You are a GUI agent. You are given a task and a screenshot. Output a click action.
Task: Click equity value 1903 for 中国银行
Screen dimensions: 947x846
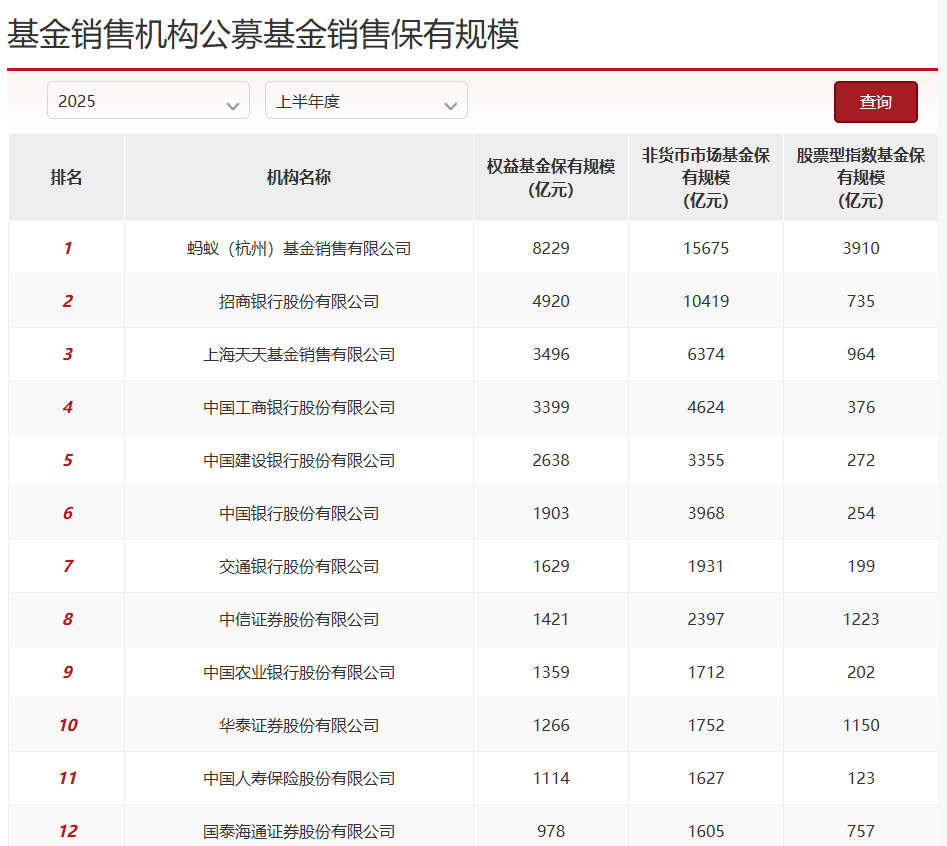551,514
